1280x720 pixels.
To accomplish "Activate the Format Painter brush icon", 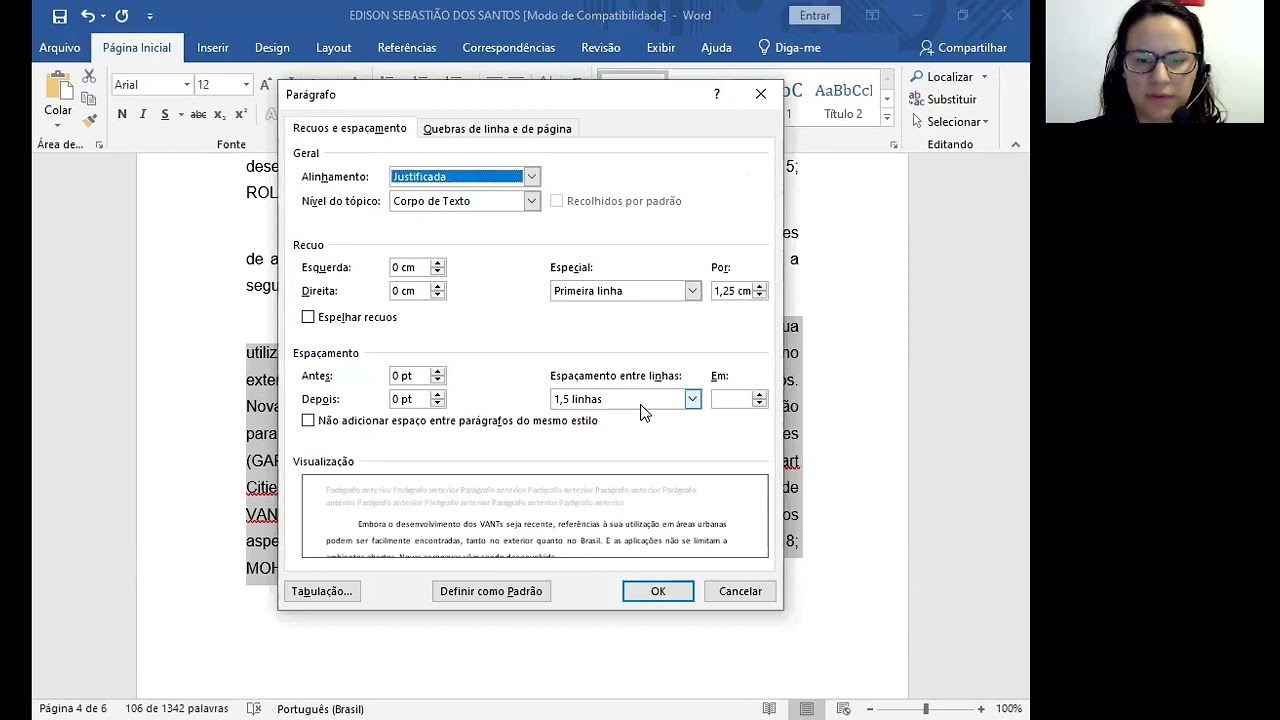I will 89,120.
